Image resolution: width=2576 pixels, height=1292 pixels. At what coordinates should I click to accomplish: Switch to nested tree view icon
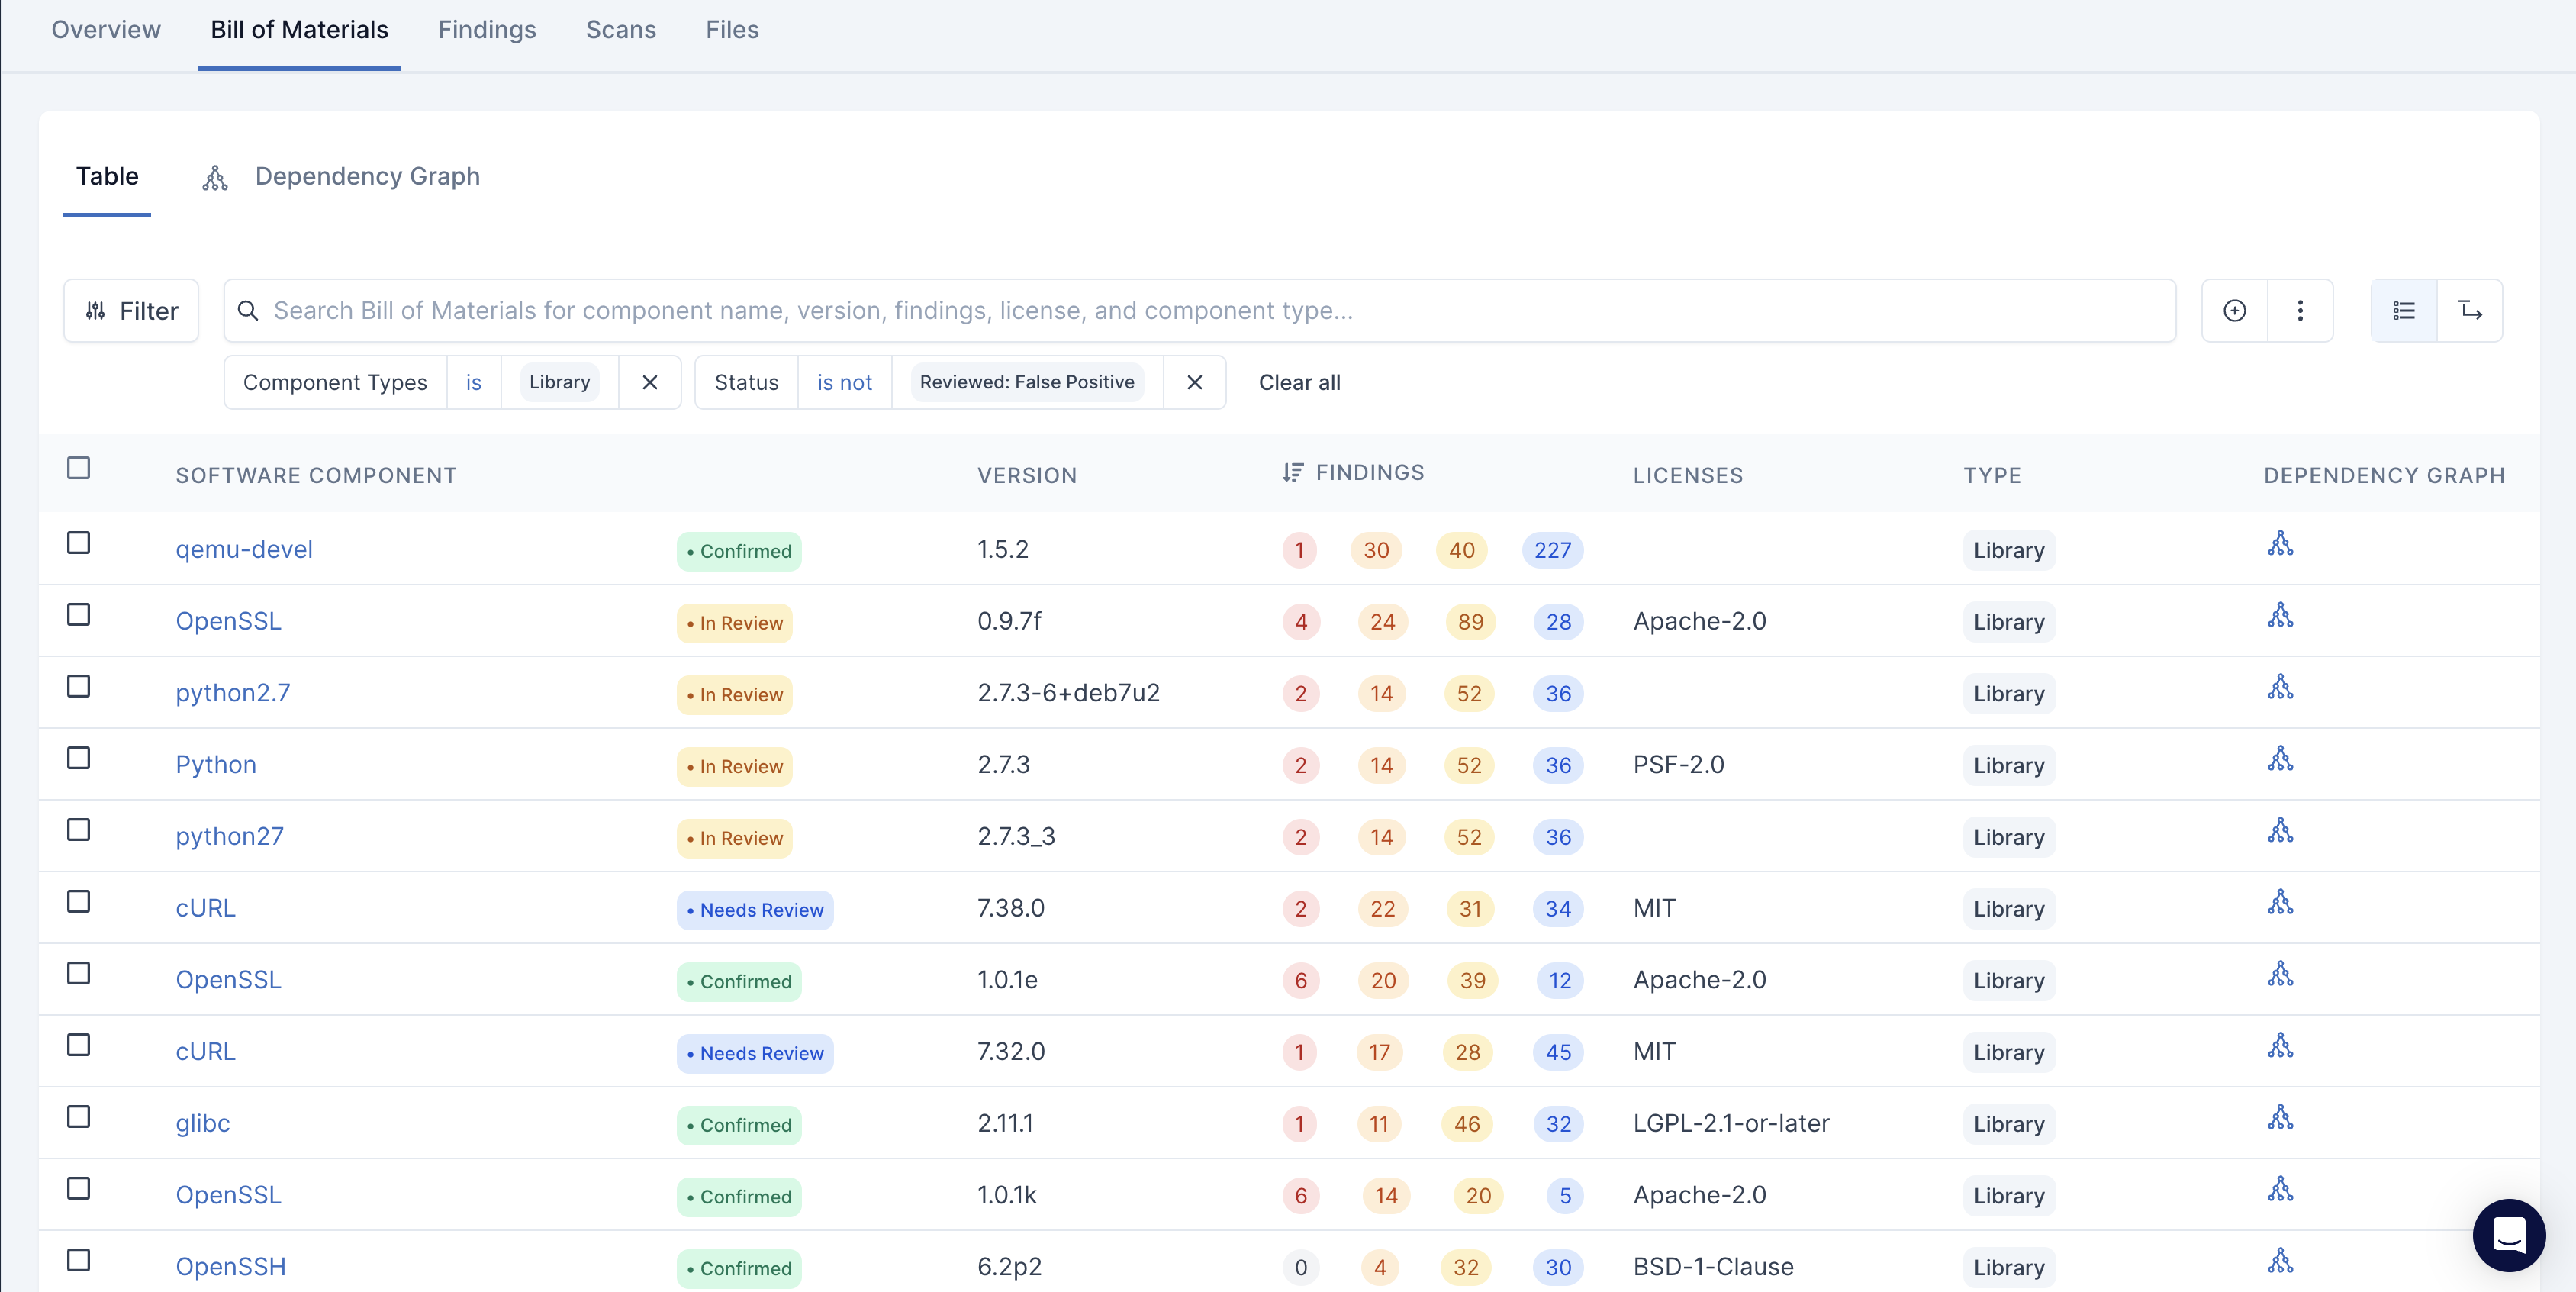pos(2470,311)
